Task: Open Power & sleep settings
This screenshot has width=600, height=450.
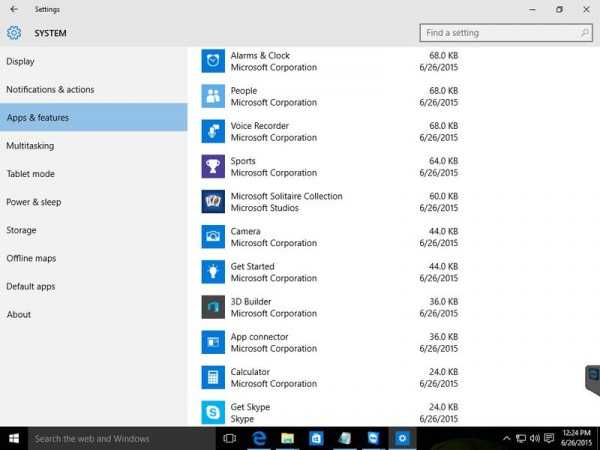Action: (x=34, y=202)
